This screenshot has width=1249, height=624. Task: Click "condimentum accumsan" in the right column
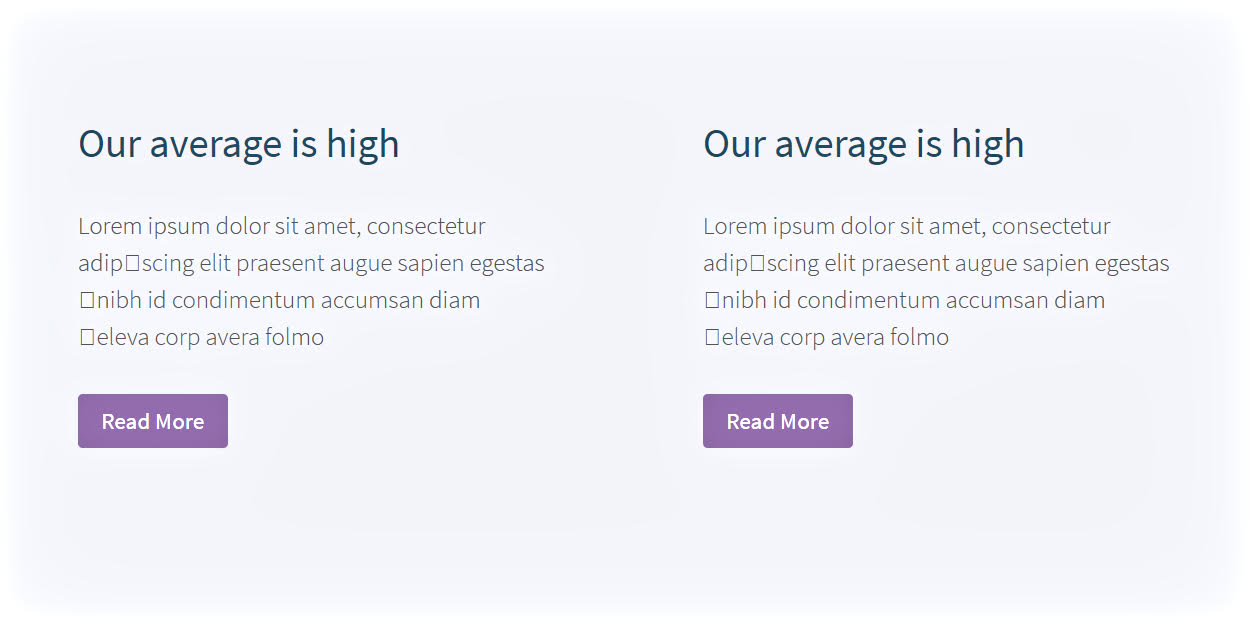(922, 301)
